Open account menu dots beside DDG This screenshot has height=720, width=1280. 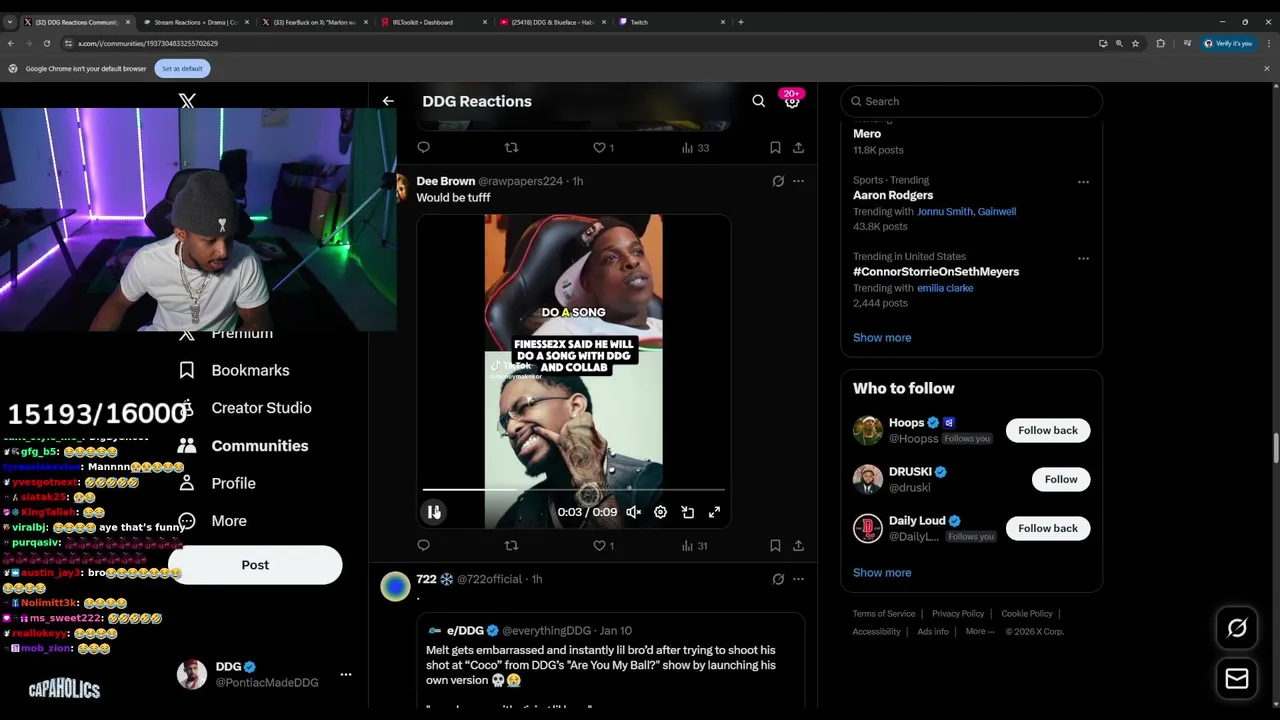(345, 675)
